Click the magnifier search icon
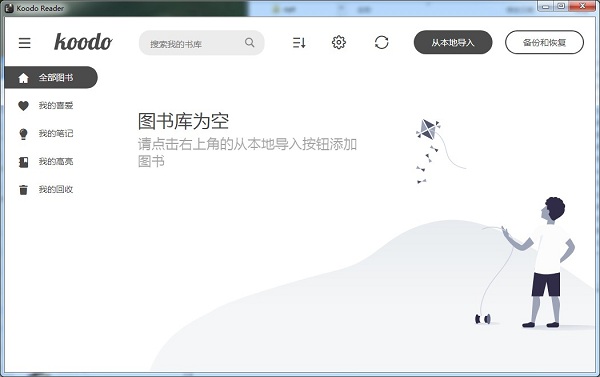Image resolution: width=600 pixels, height=377 pixels. pos(249,42)
